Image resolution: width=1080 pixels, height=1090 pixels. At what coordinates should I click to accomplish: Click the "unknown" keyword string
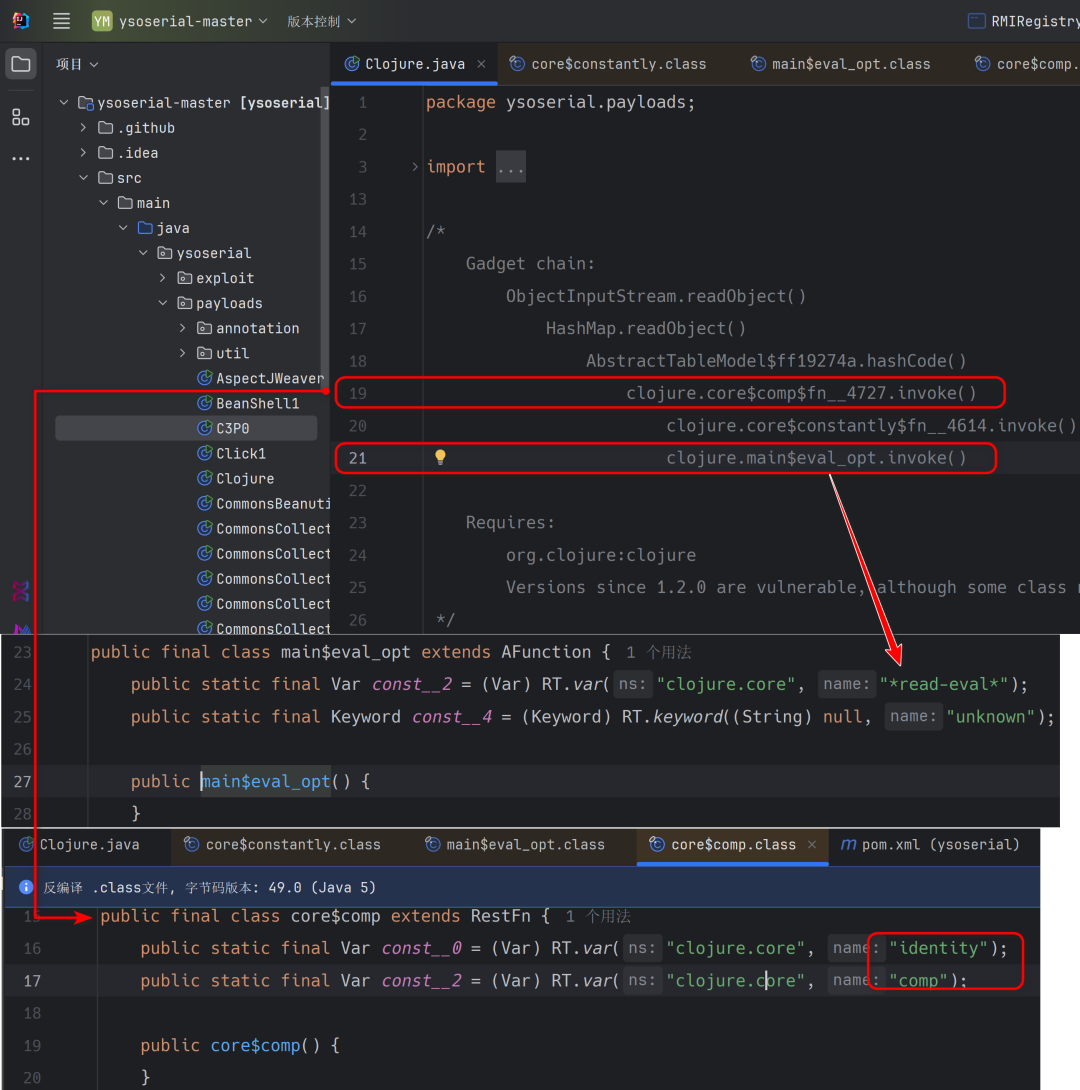pyautogui.click(x=991, y=717)
